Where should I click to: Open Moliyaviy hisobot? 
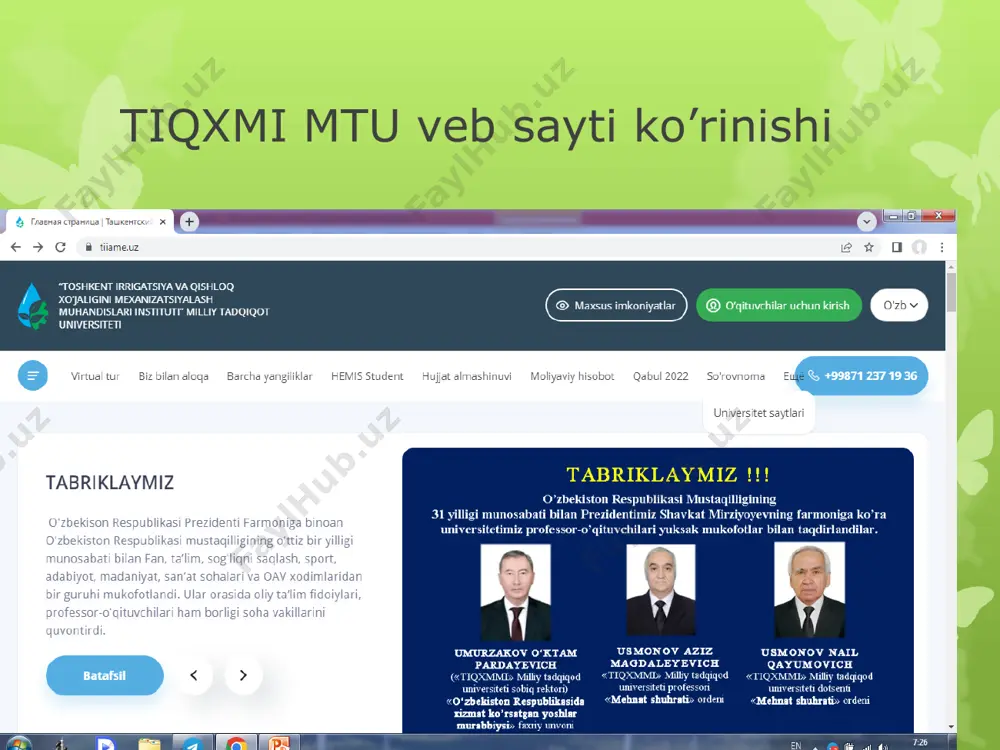[572, 376]
